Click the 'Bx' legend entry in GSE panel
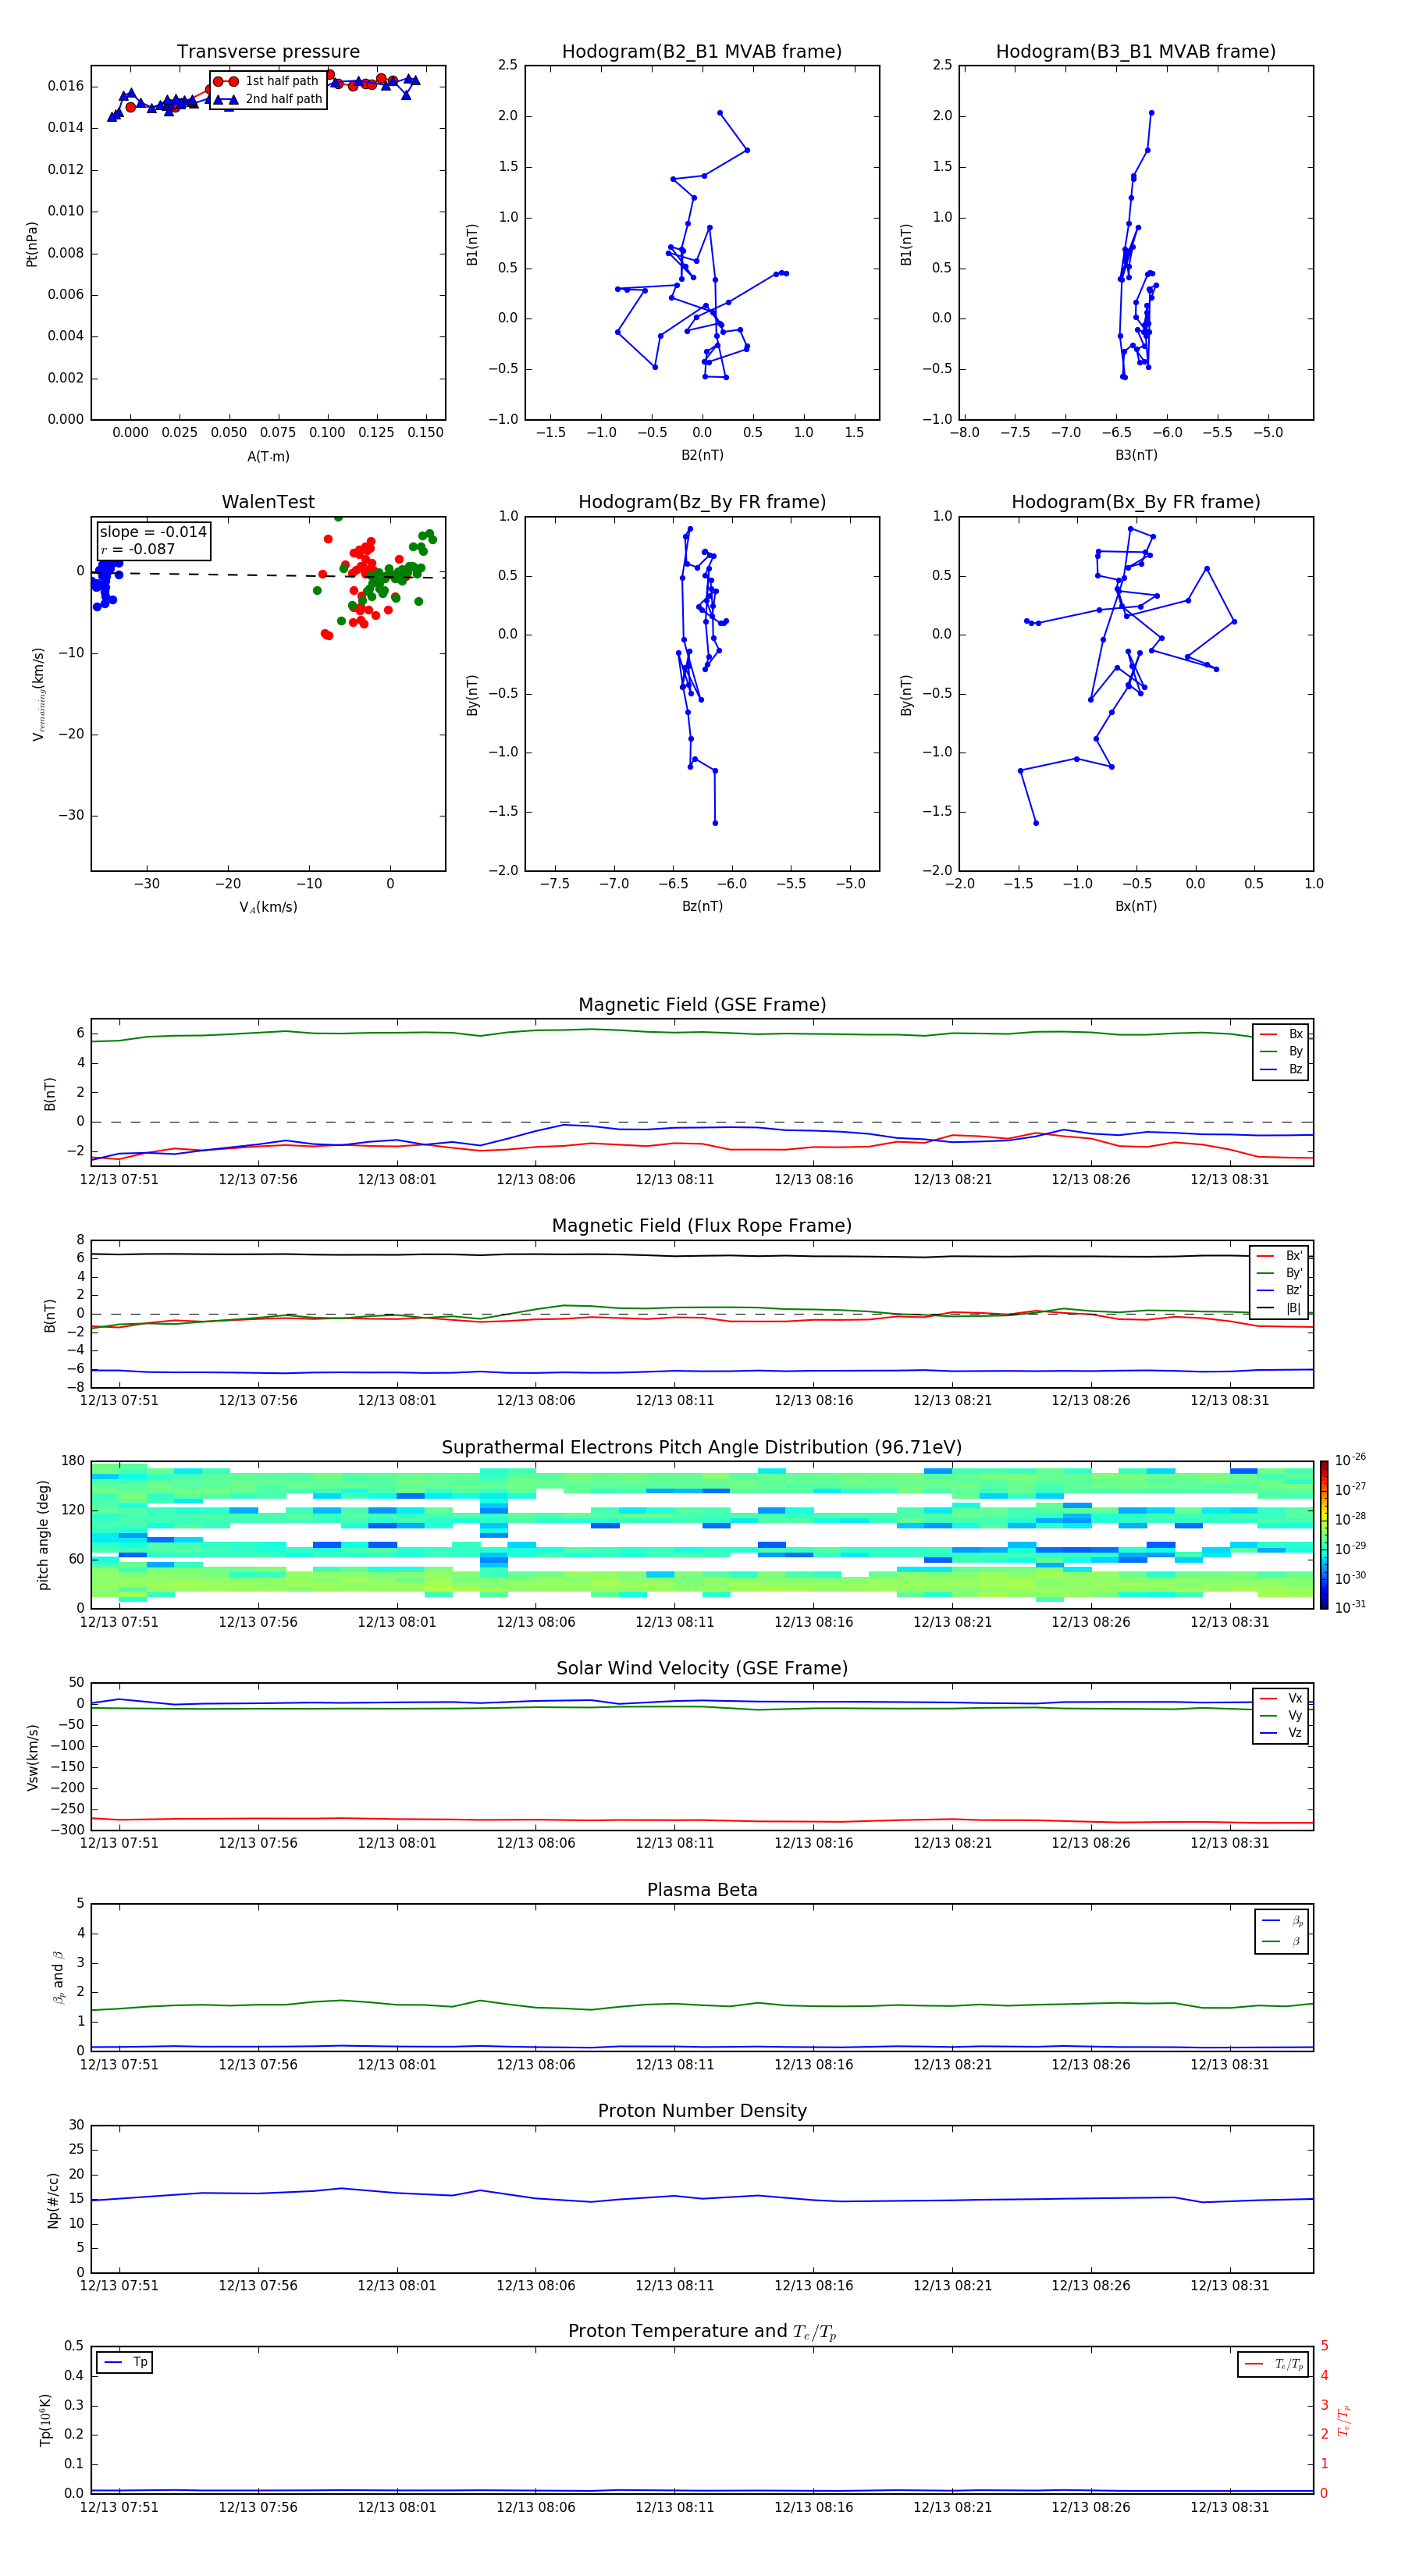Screen dimensions: 1405x2576 1281,1034
